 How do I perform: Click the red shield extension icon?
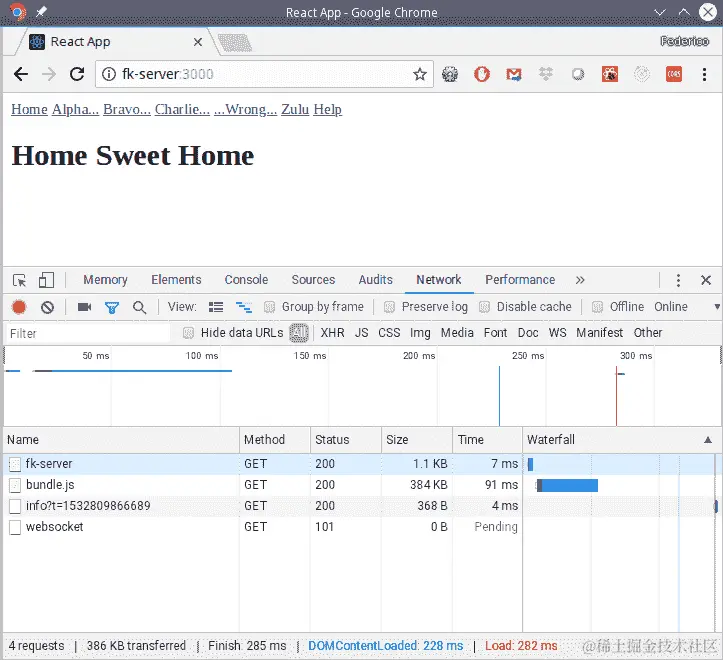482,74
